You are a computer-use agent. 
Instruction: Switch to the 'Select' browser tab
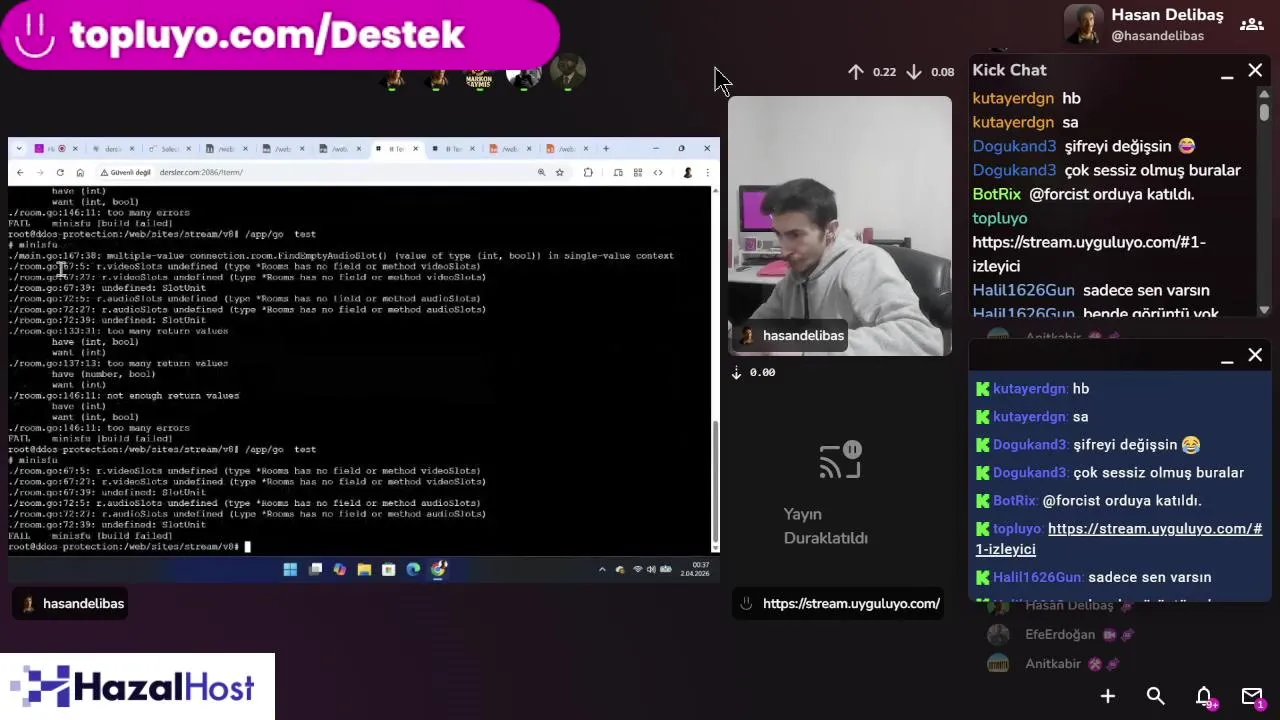pyautogui.click(x=169, y=149)
